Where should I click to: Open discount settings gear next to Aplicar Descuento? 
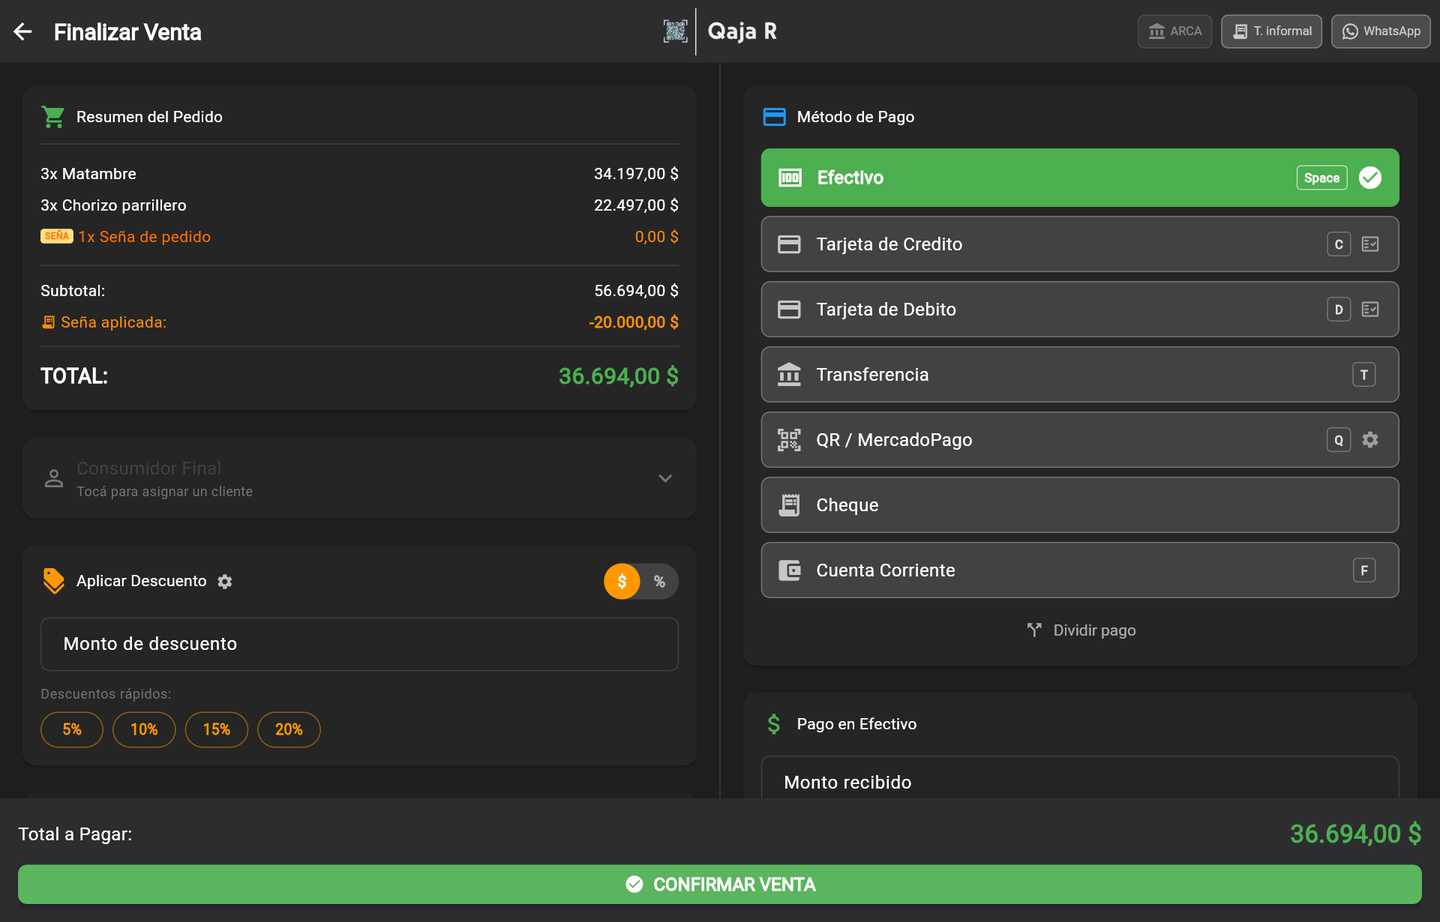coord(225,581)
